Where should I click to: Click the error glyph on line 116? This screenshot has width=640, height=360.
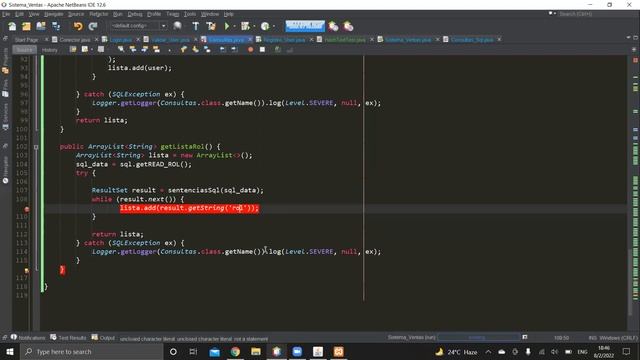pos(27,270)
